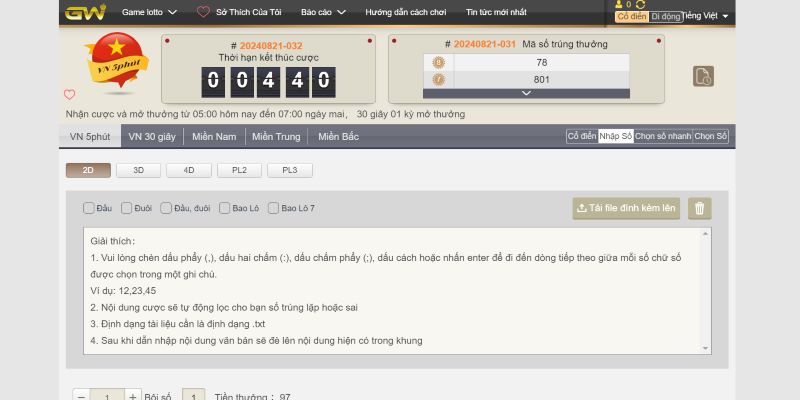Click the text area scrollbar down arrow
800x400 pixels.
click(x=706, y=348)
